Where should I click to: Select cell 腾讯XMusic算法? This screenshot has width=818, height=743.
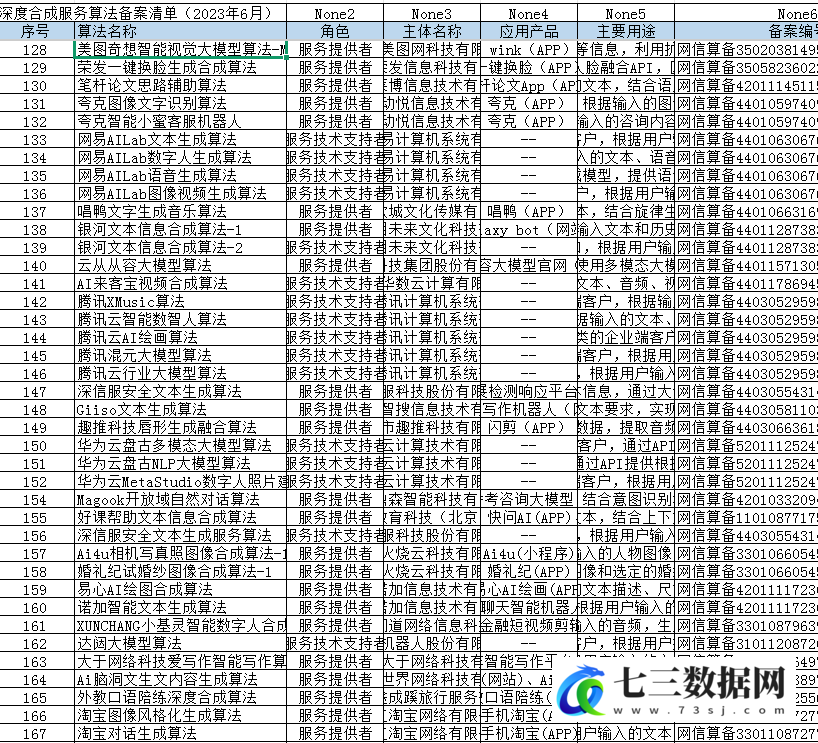click(x=181, y=302)
